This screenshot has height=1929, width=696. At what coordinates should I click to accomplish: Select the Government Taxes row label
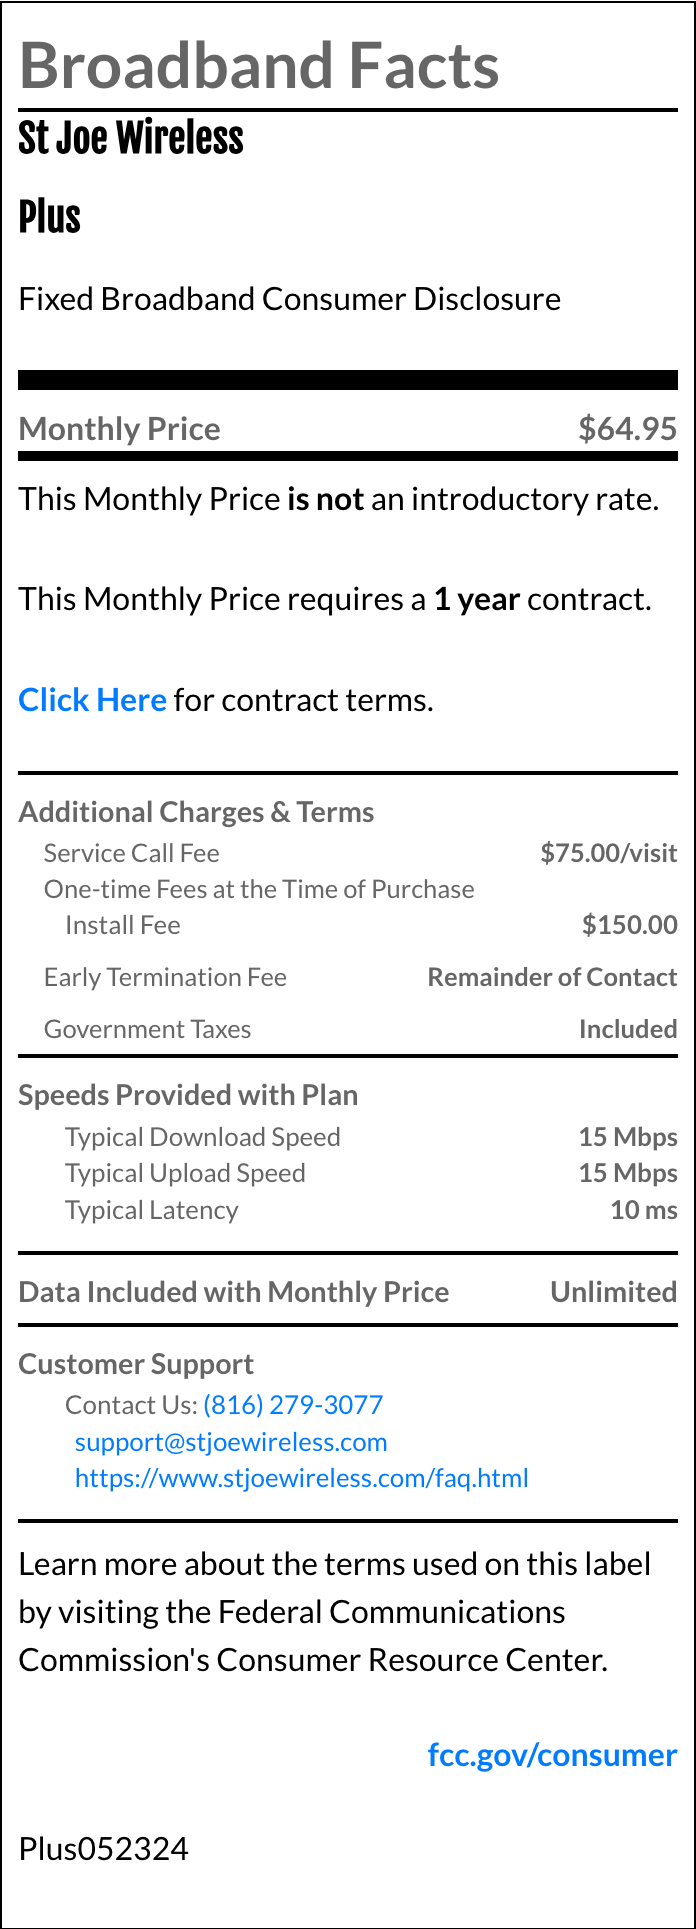coord(147,1029)
